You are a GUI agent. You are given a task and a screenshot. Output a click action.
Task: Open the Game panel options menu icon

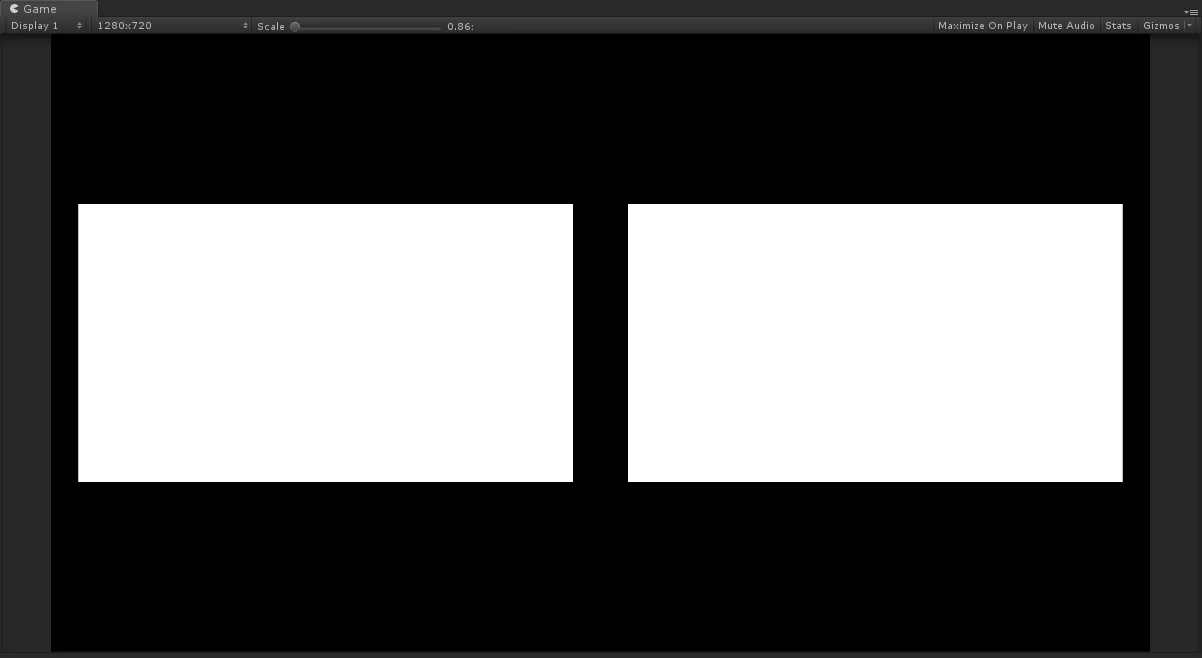(x=1190, y=11)
